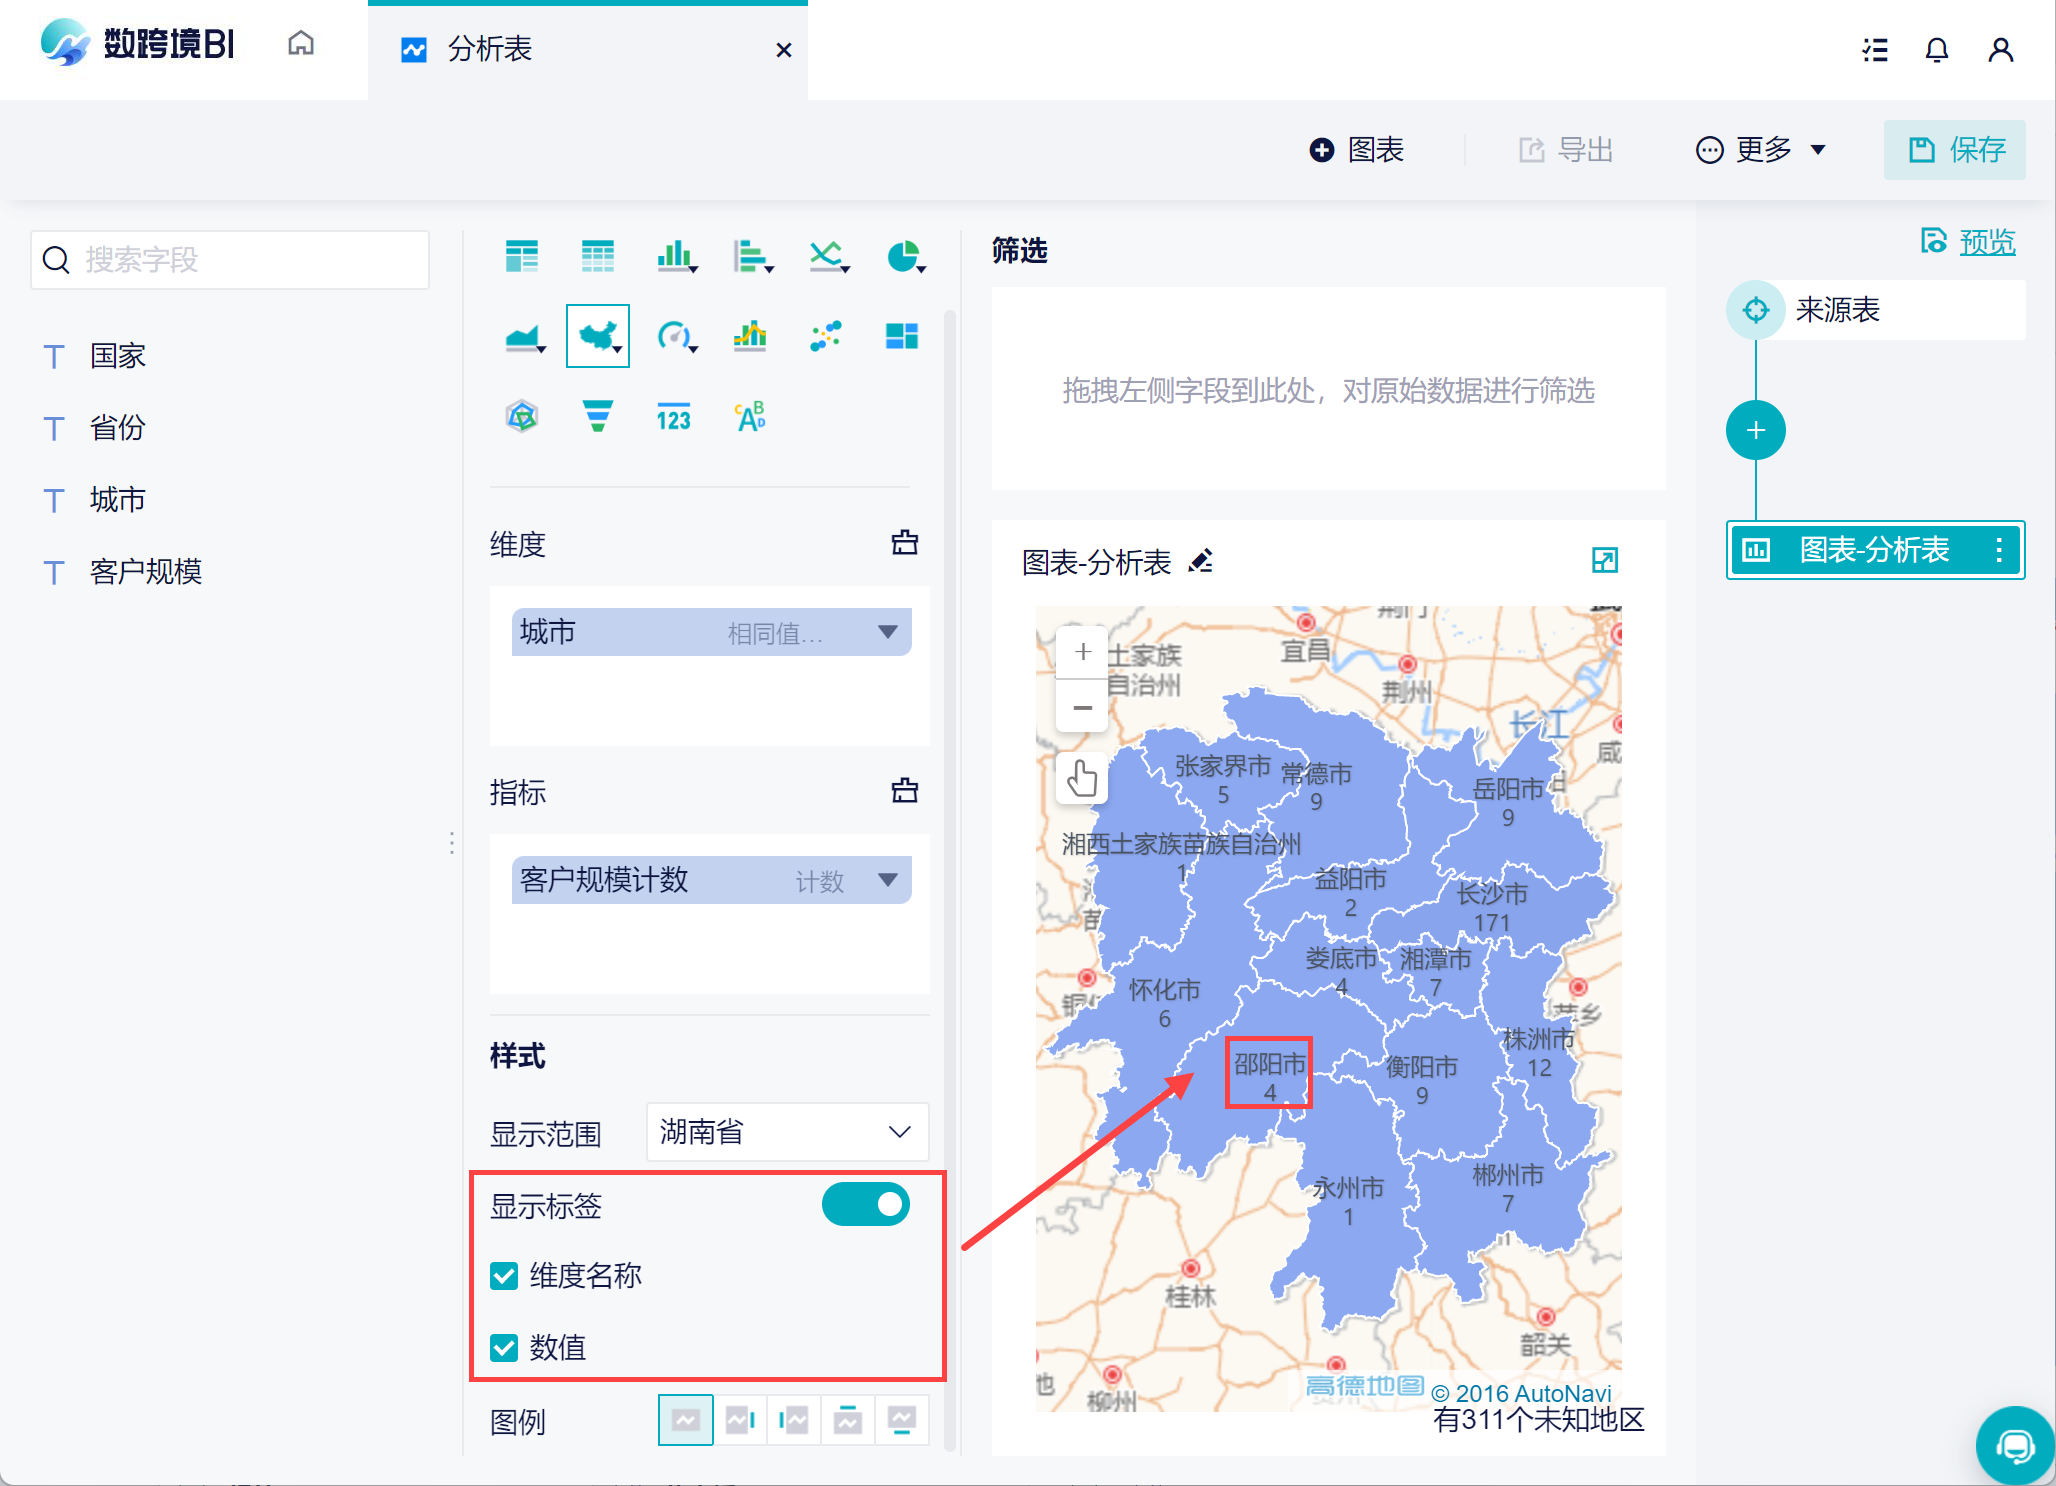Open the notification bell icon

(x=1936, y=50)
